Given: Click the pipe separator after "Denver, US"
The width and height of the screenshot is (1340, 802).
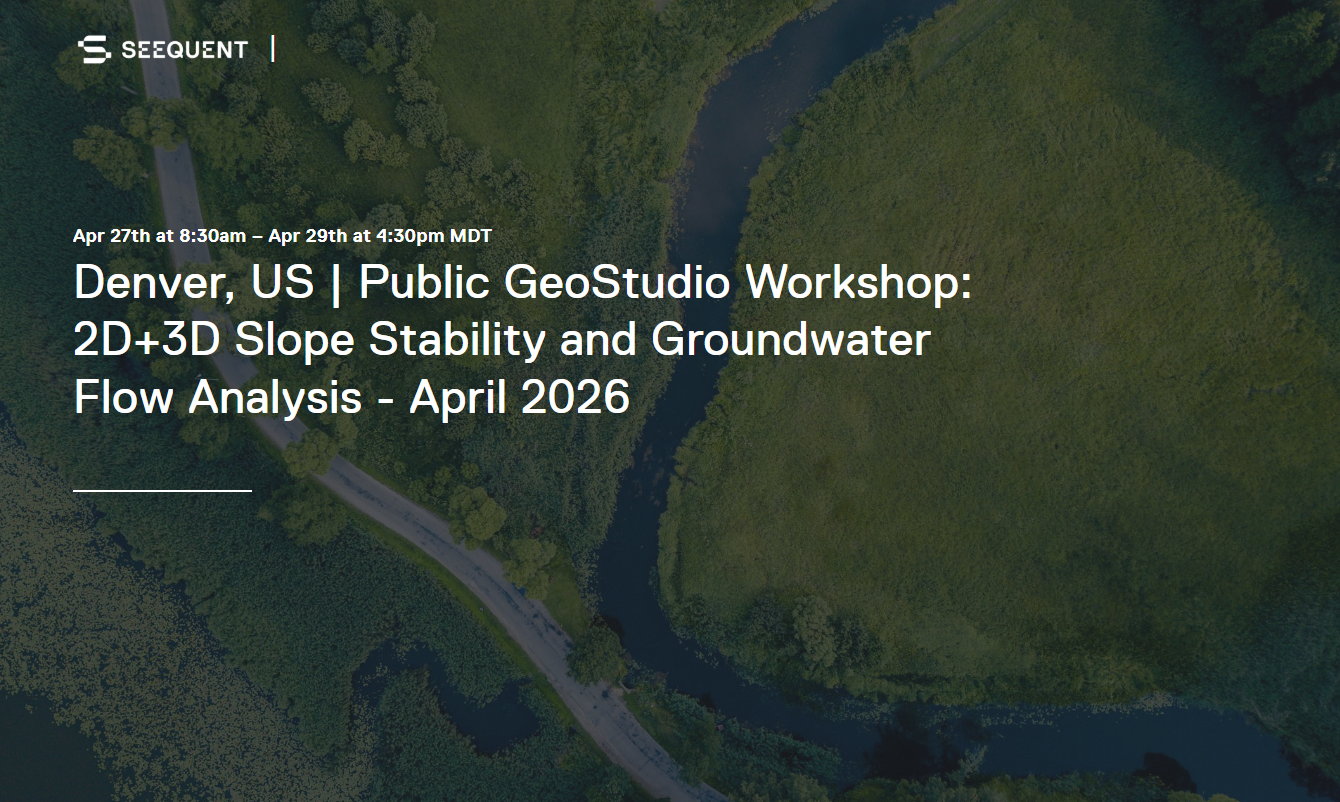Looking at the screenshot, I should (x=336, y=283).
